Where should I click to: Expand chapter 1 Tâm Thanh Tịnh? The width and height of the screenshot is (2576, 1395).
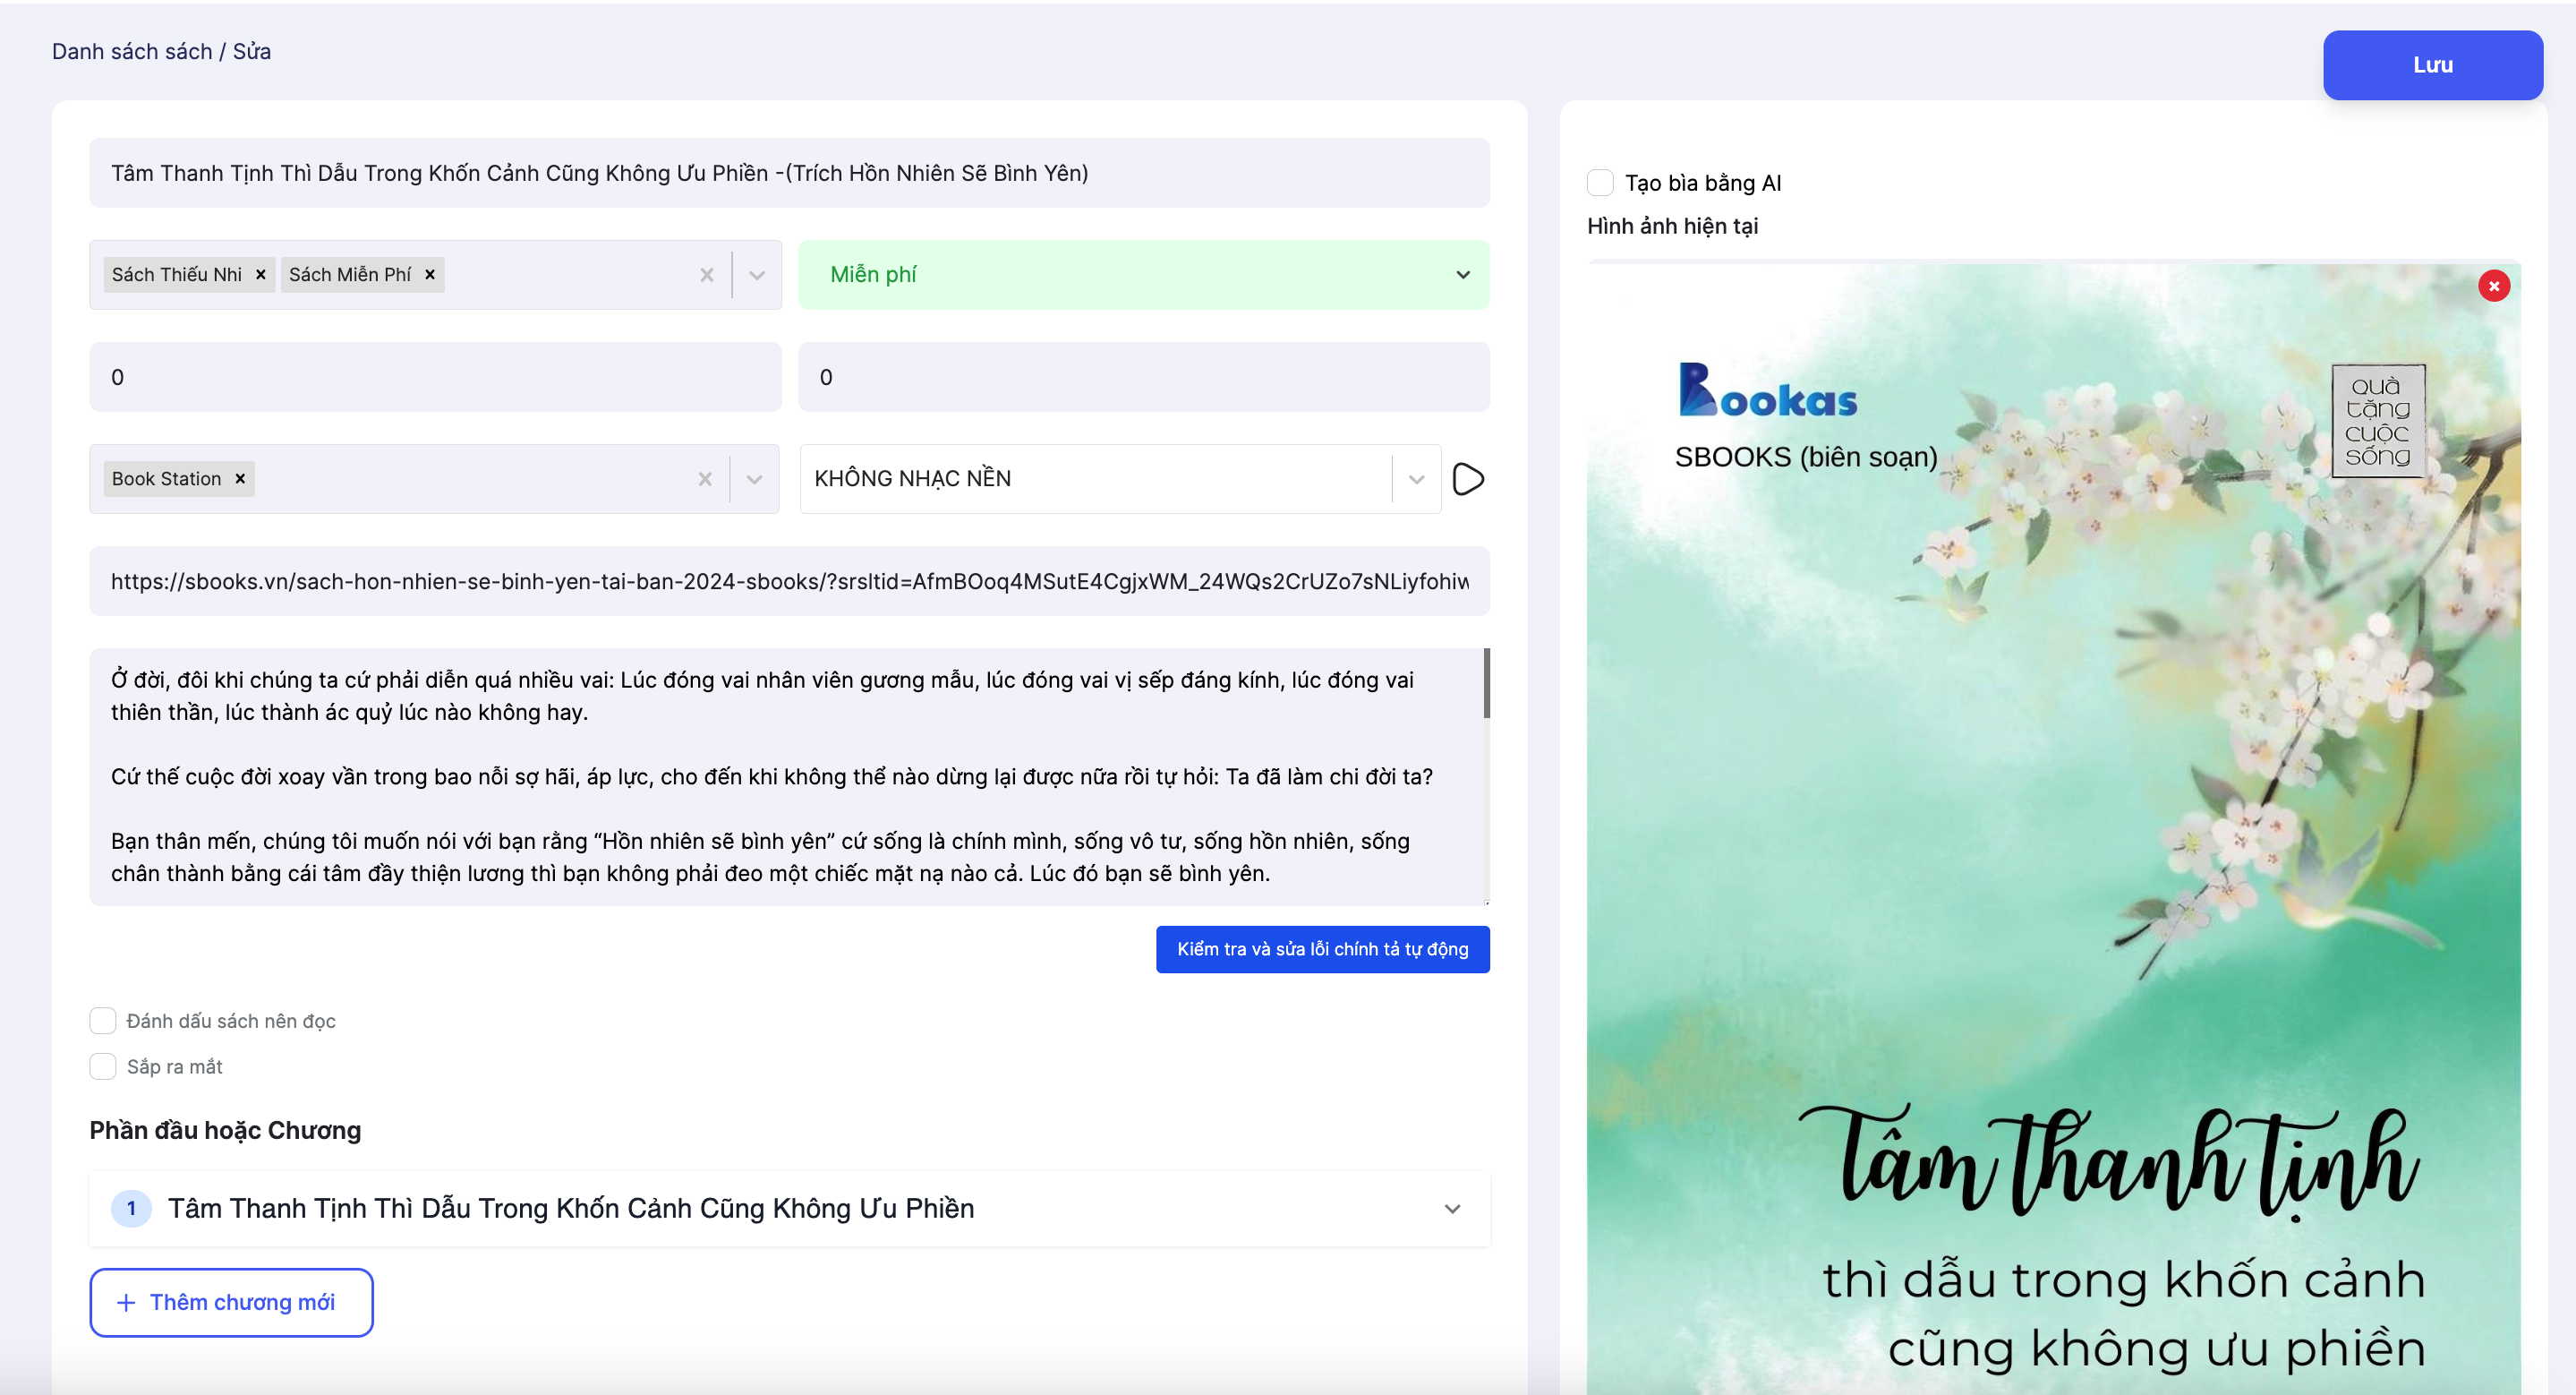tap(1452, 1209)
